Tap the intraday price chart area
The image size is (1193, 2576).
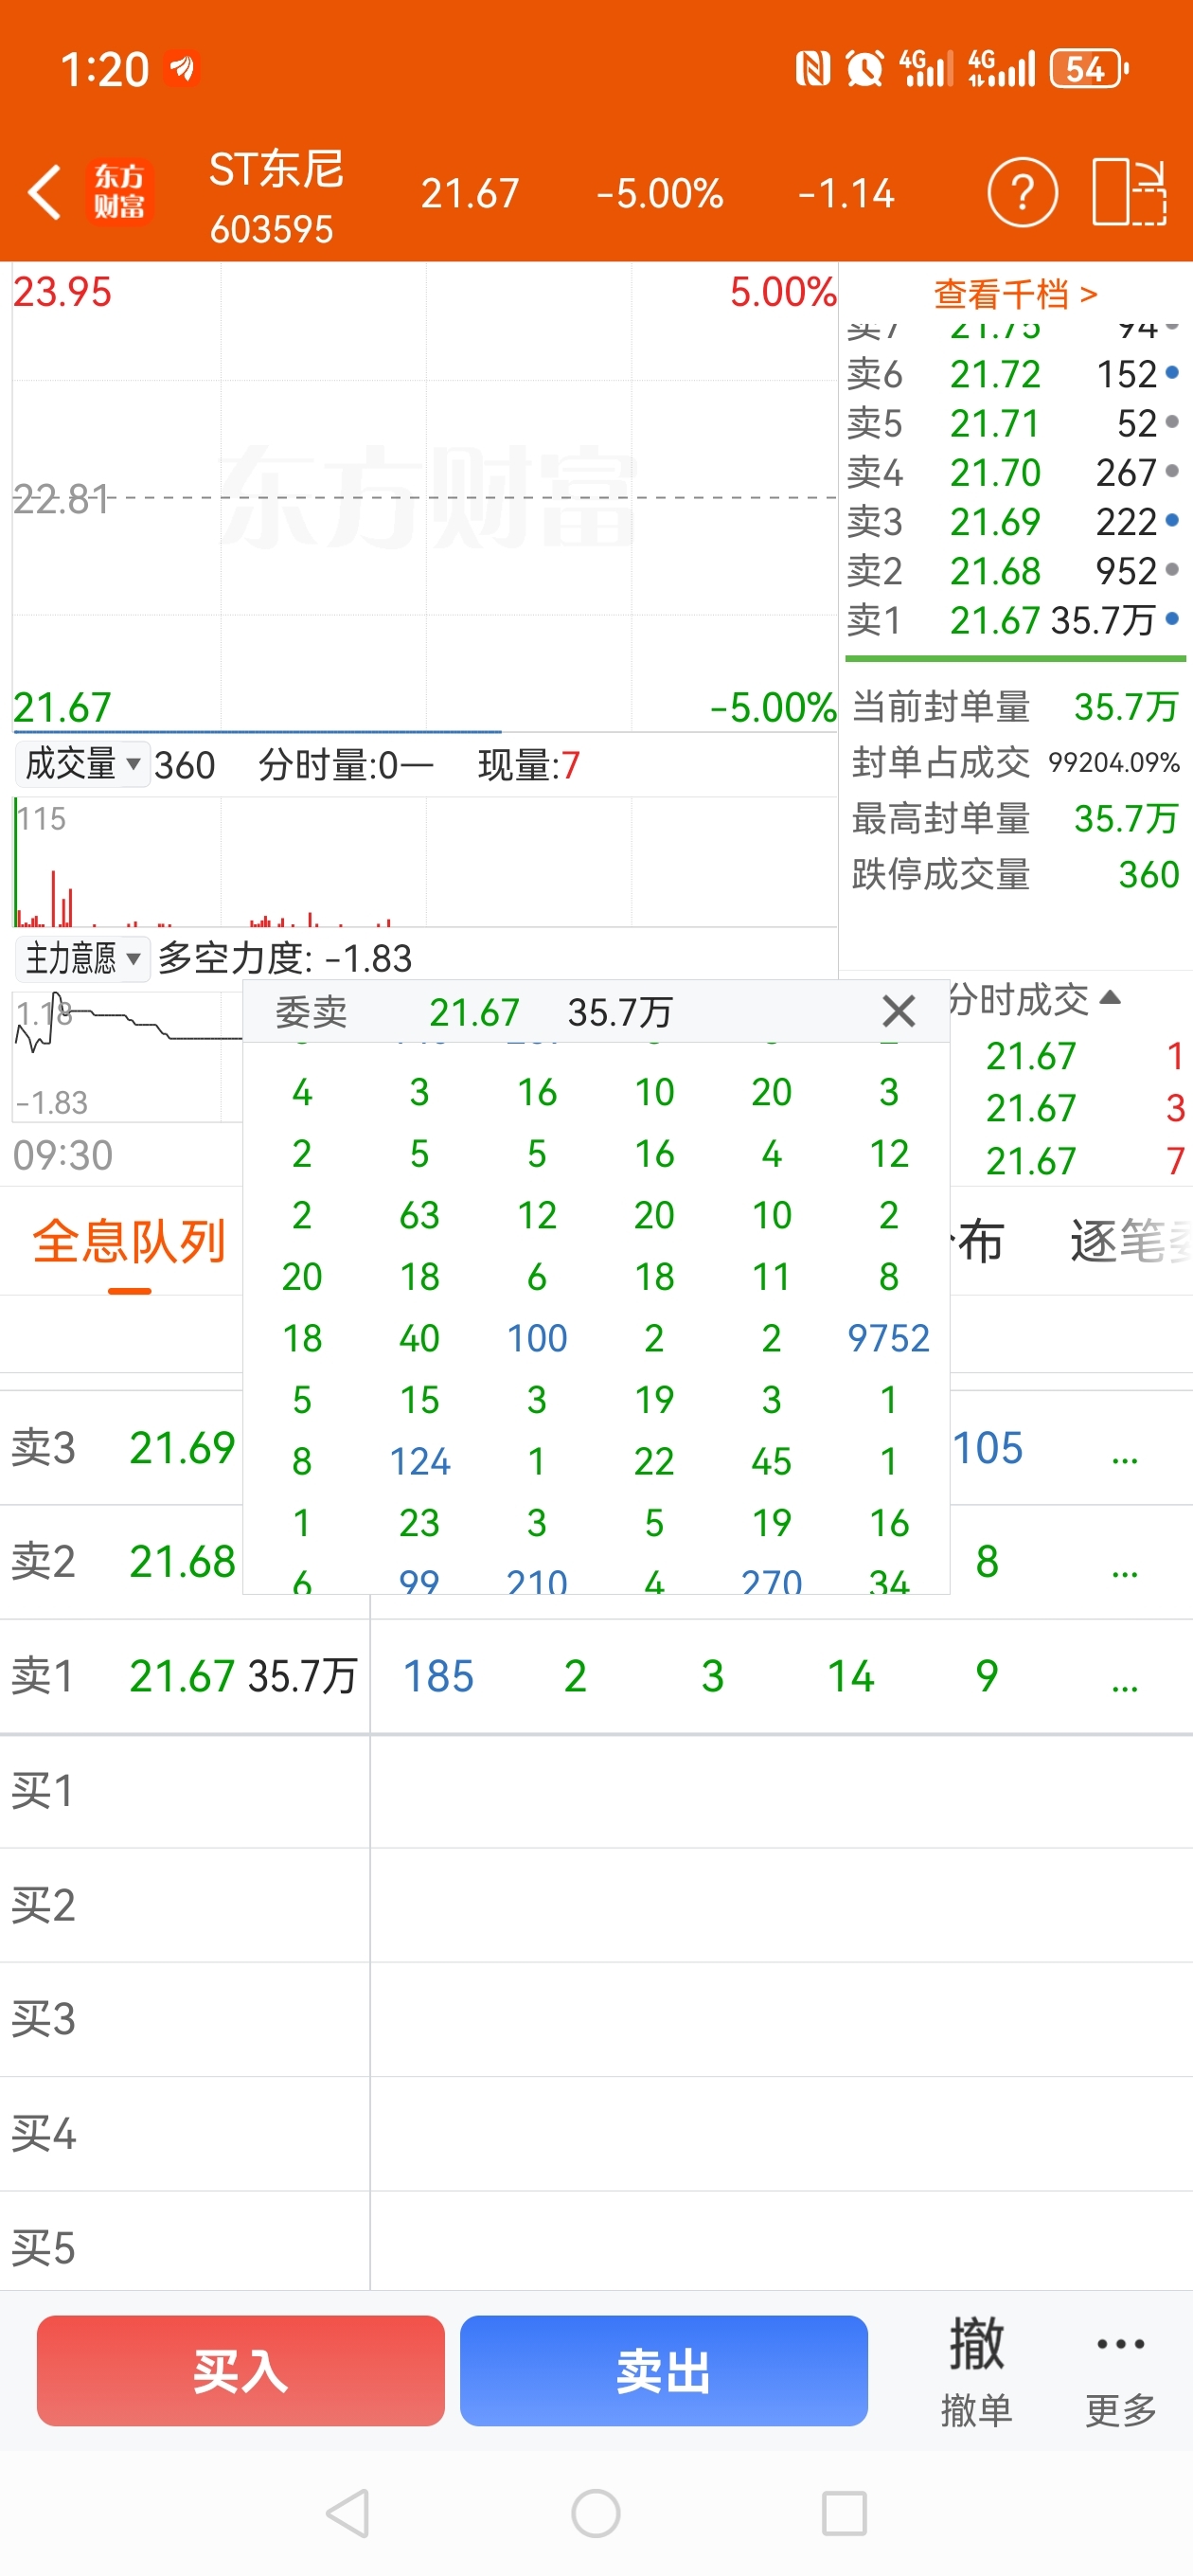pyautogui.click(x=425, y=498)
